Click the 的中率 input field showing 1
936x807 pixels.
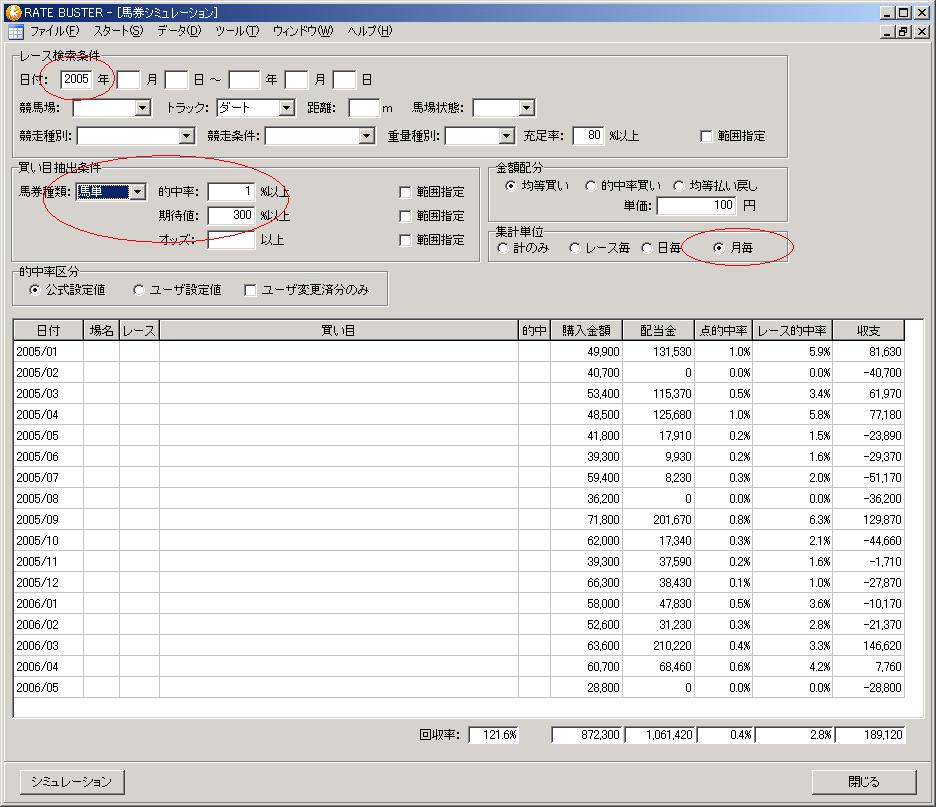231,192
